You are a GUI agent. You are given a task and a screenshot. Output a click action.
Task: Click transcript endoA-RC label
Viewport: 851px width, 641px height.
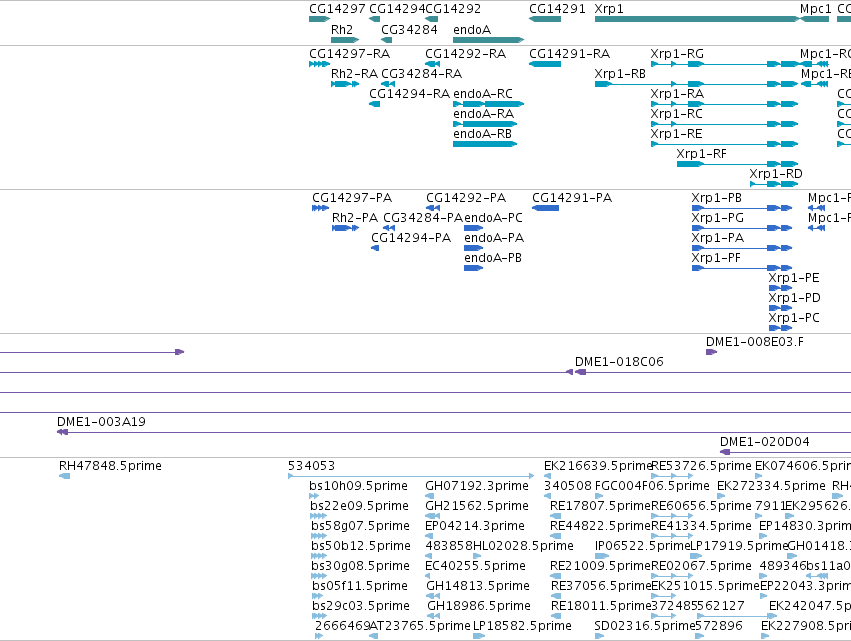coord(483,93)
